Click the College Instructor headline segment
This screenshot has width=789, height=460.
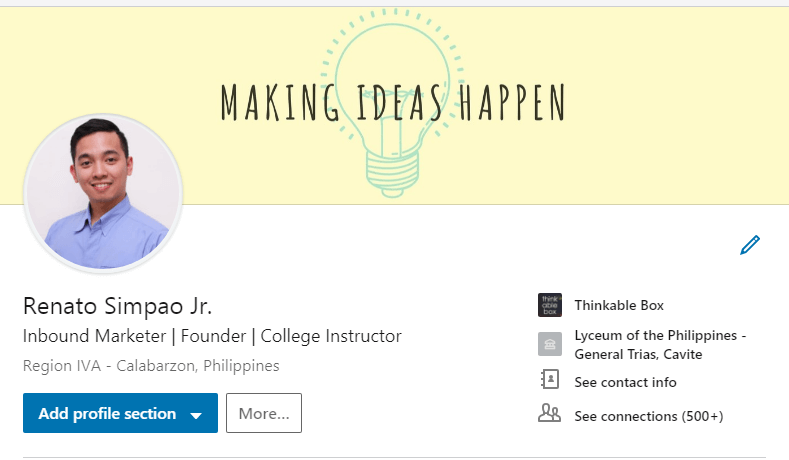331,336
